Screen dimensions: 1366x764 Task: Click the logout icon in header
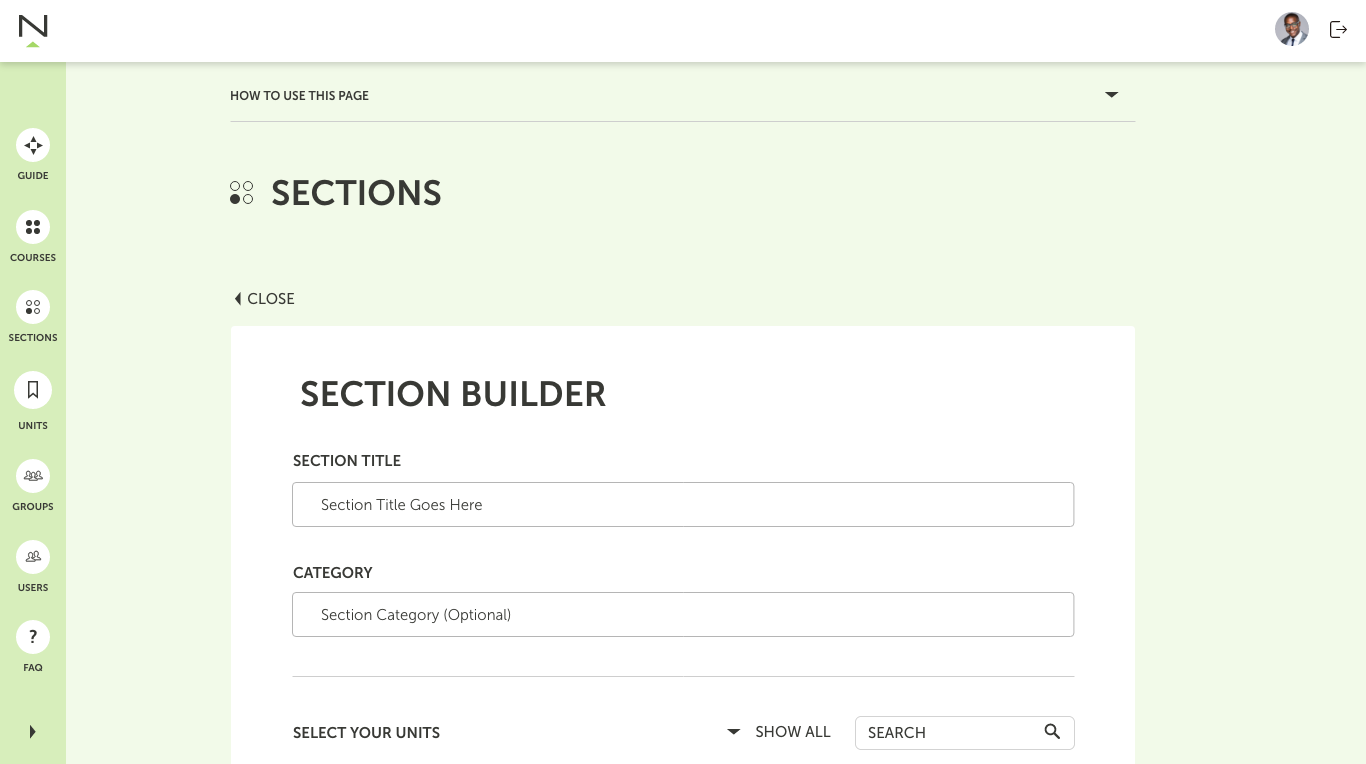[1338, 30]
